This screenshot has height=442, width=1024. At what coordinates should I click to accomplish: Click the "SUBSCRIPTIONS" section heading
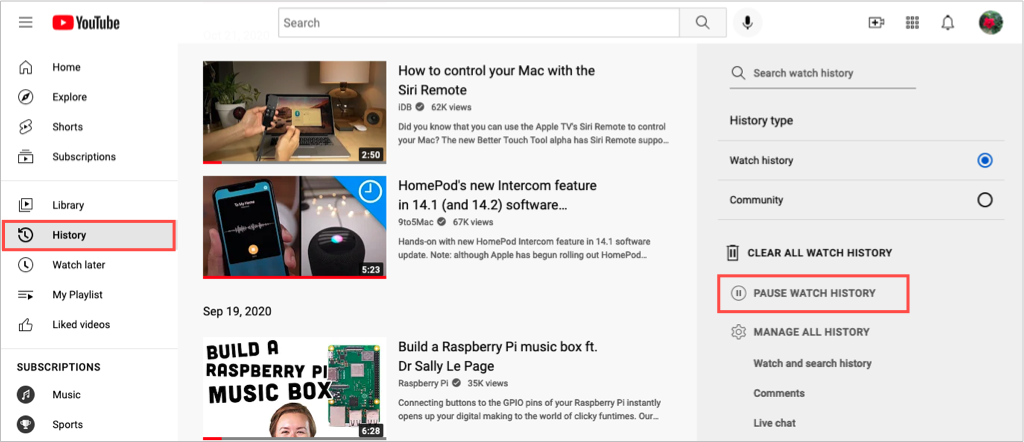point(59,367)
